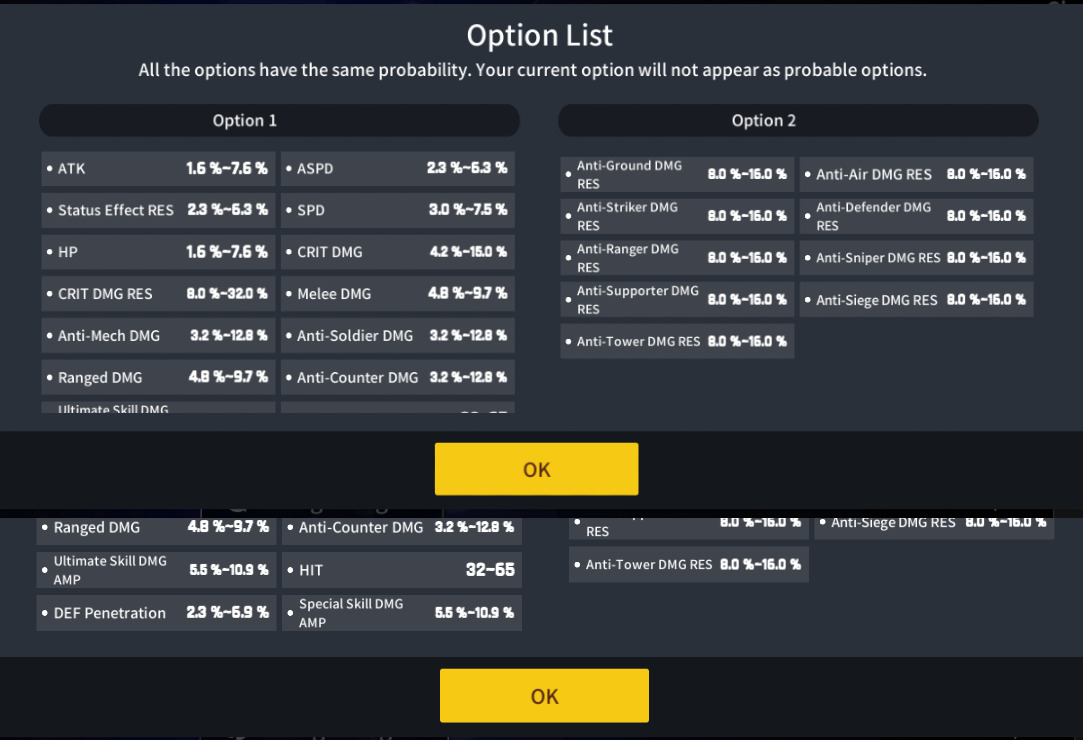Image resolution: width=1083 pixels, height=740 pixels.
Task: Click the Melee DMG option
Action: click(x=397, y=294)
